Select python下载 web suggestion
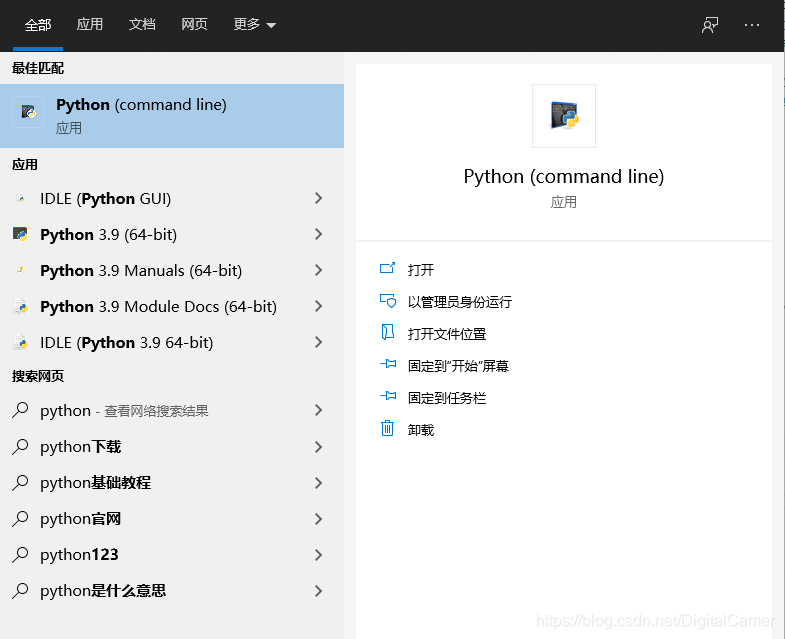The height and width of the screenshot is (639, 785). (x=172, y=447)
